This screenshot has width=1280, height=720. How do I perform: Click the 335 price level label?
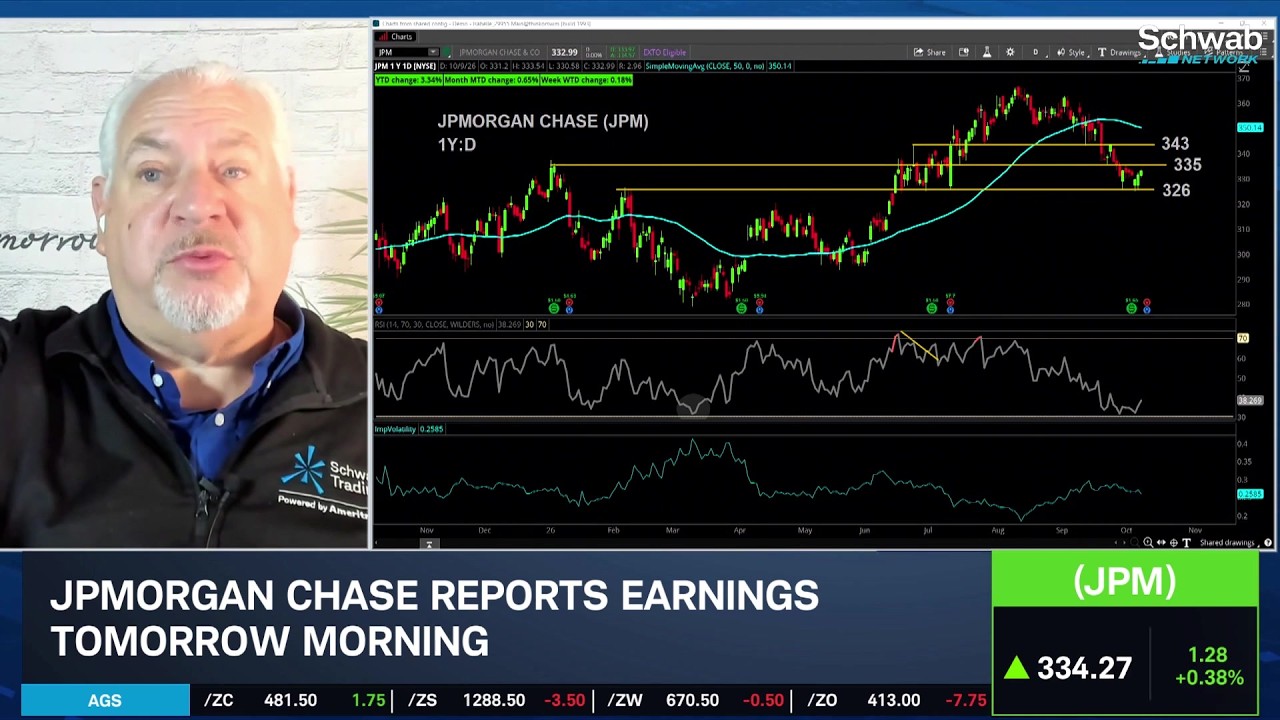pyautogui.click(x=1187, y=165)
